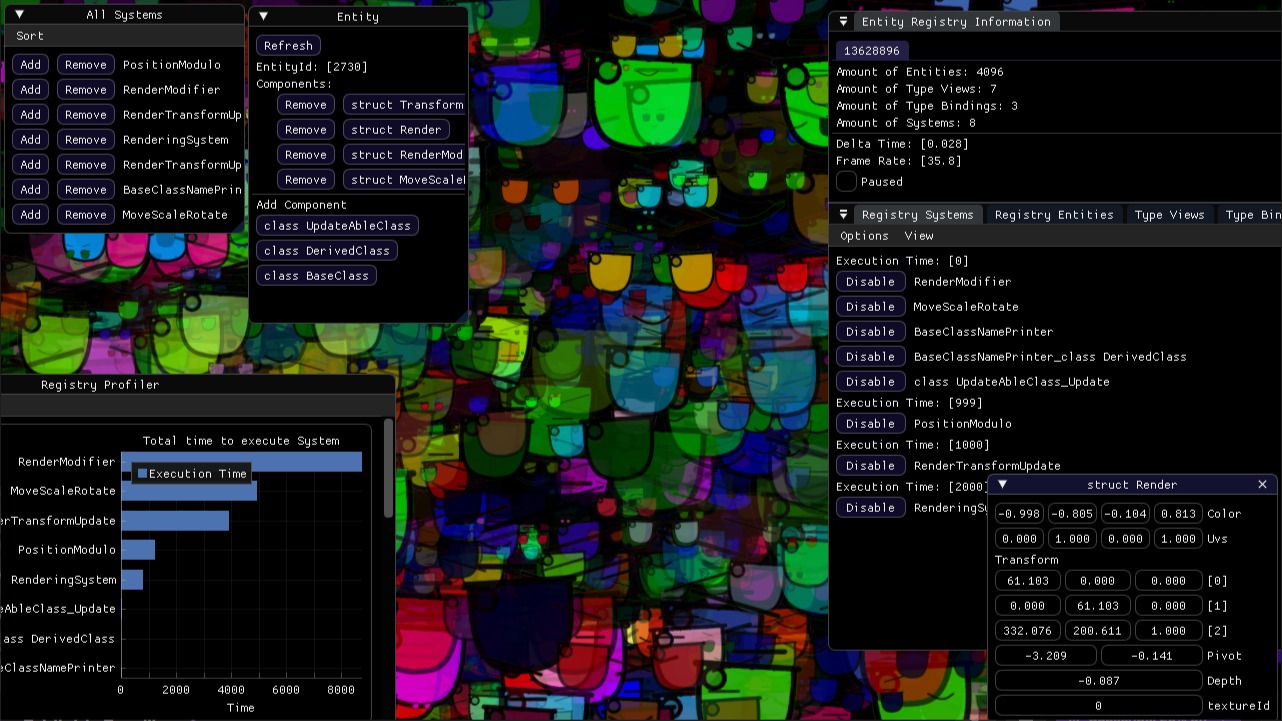This screenshot has width=1282, height=721.
Task: Add the BaseClassNamePrinter system
Action: [x=31, y=189]
